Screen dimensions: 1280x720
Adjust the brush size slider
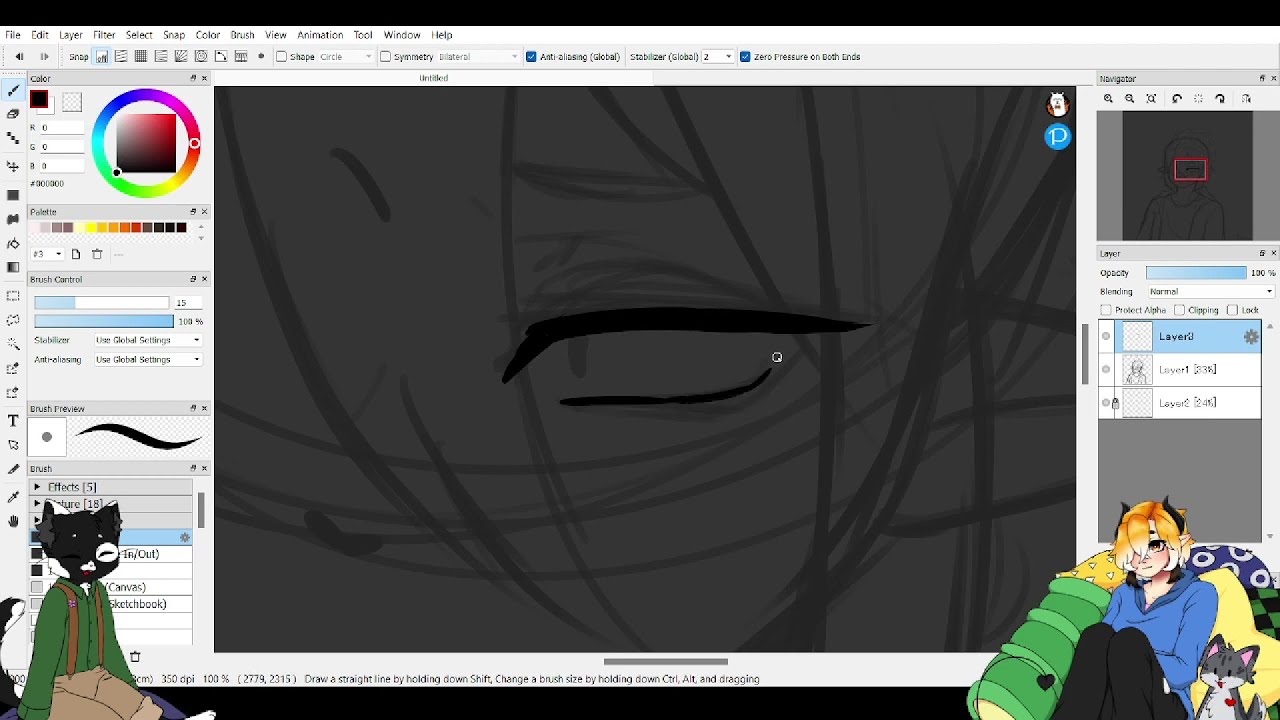[x=102, y=303]
